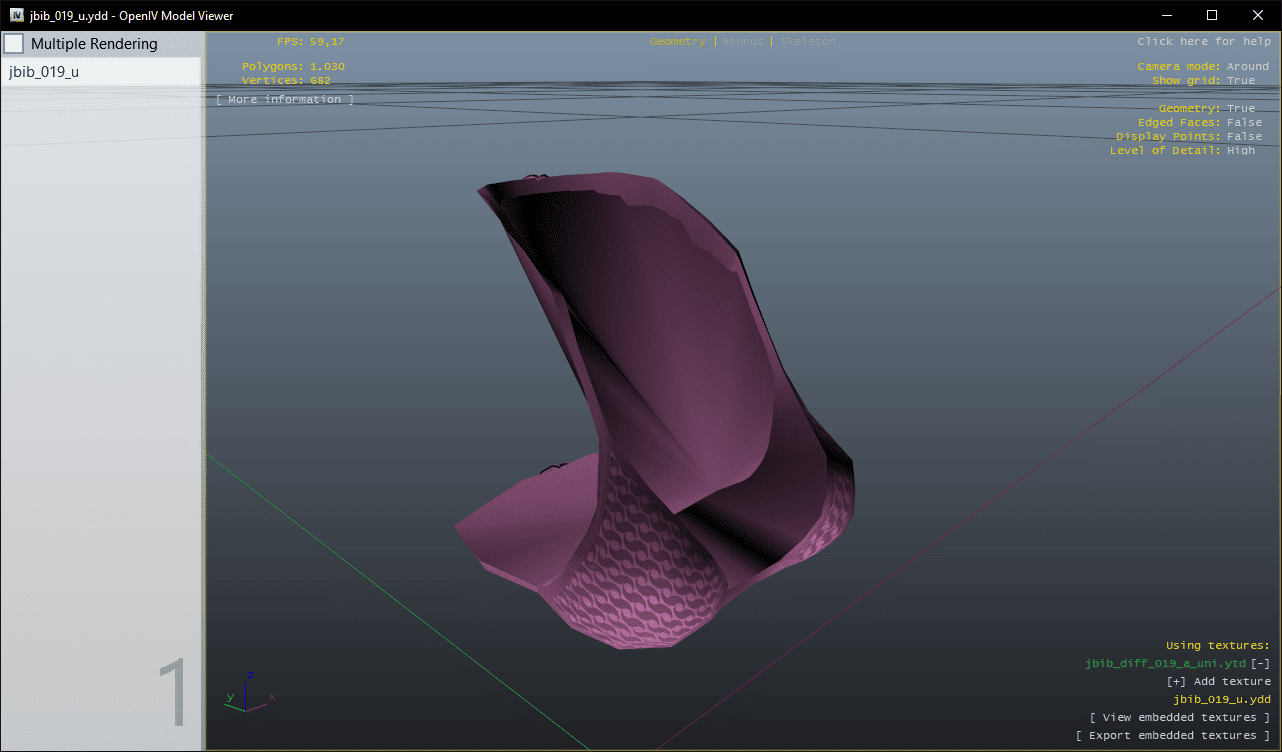
Task: Enable the Multiple Rendering checkbox
Action: 14,44
